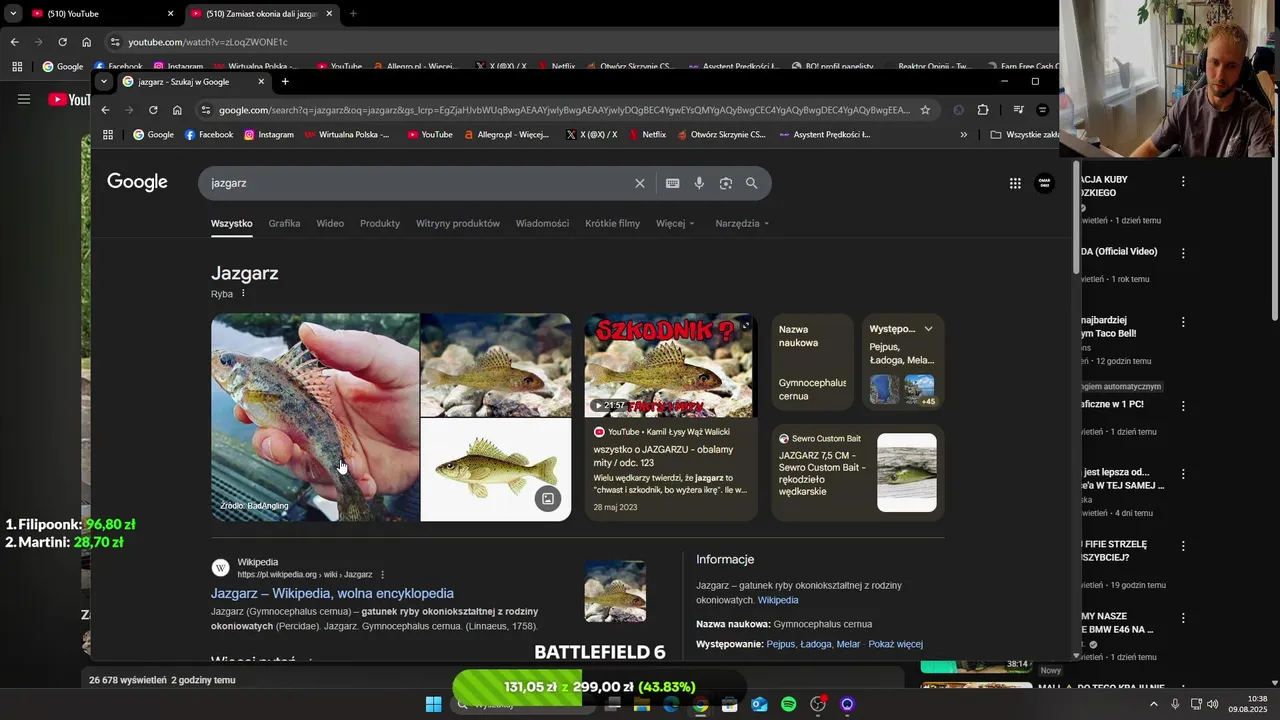Image resolution: width=1280 pixels, height=720 pixels.
Task: Bookmark this page with the star icon
Action: 925,110
